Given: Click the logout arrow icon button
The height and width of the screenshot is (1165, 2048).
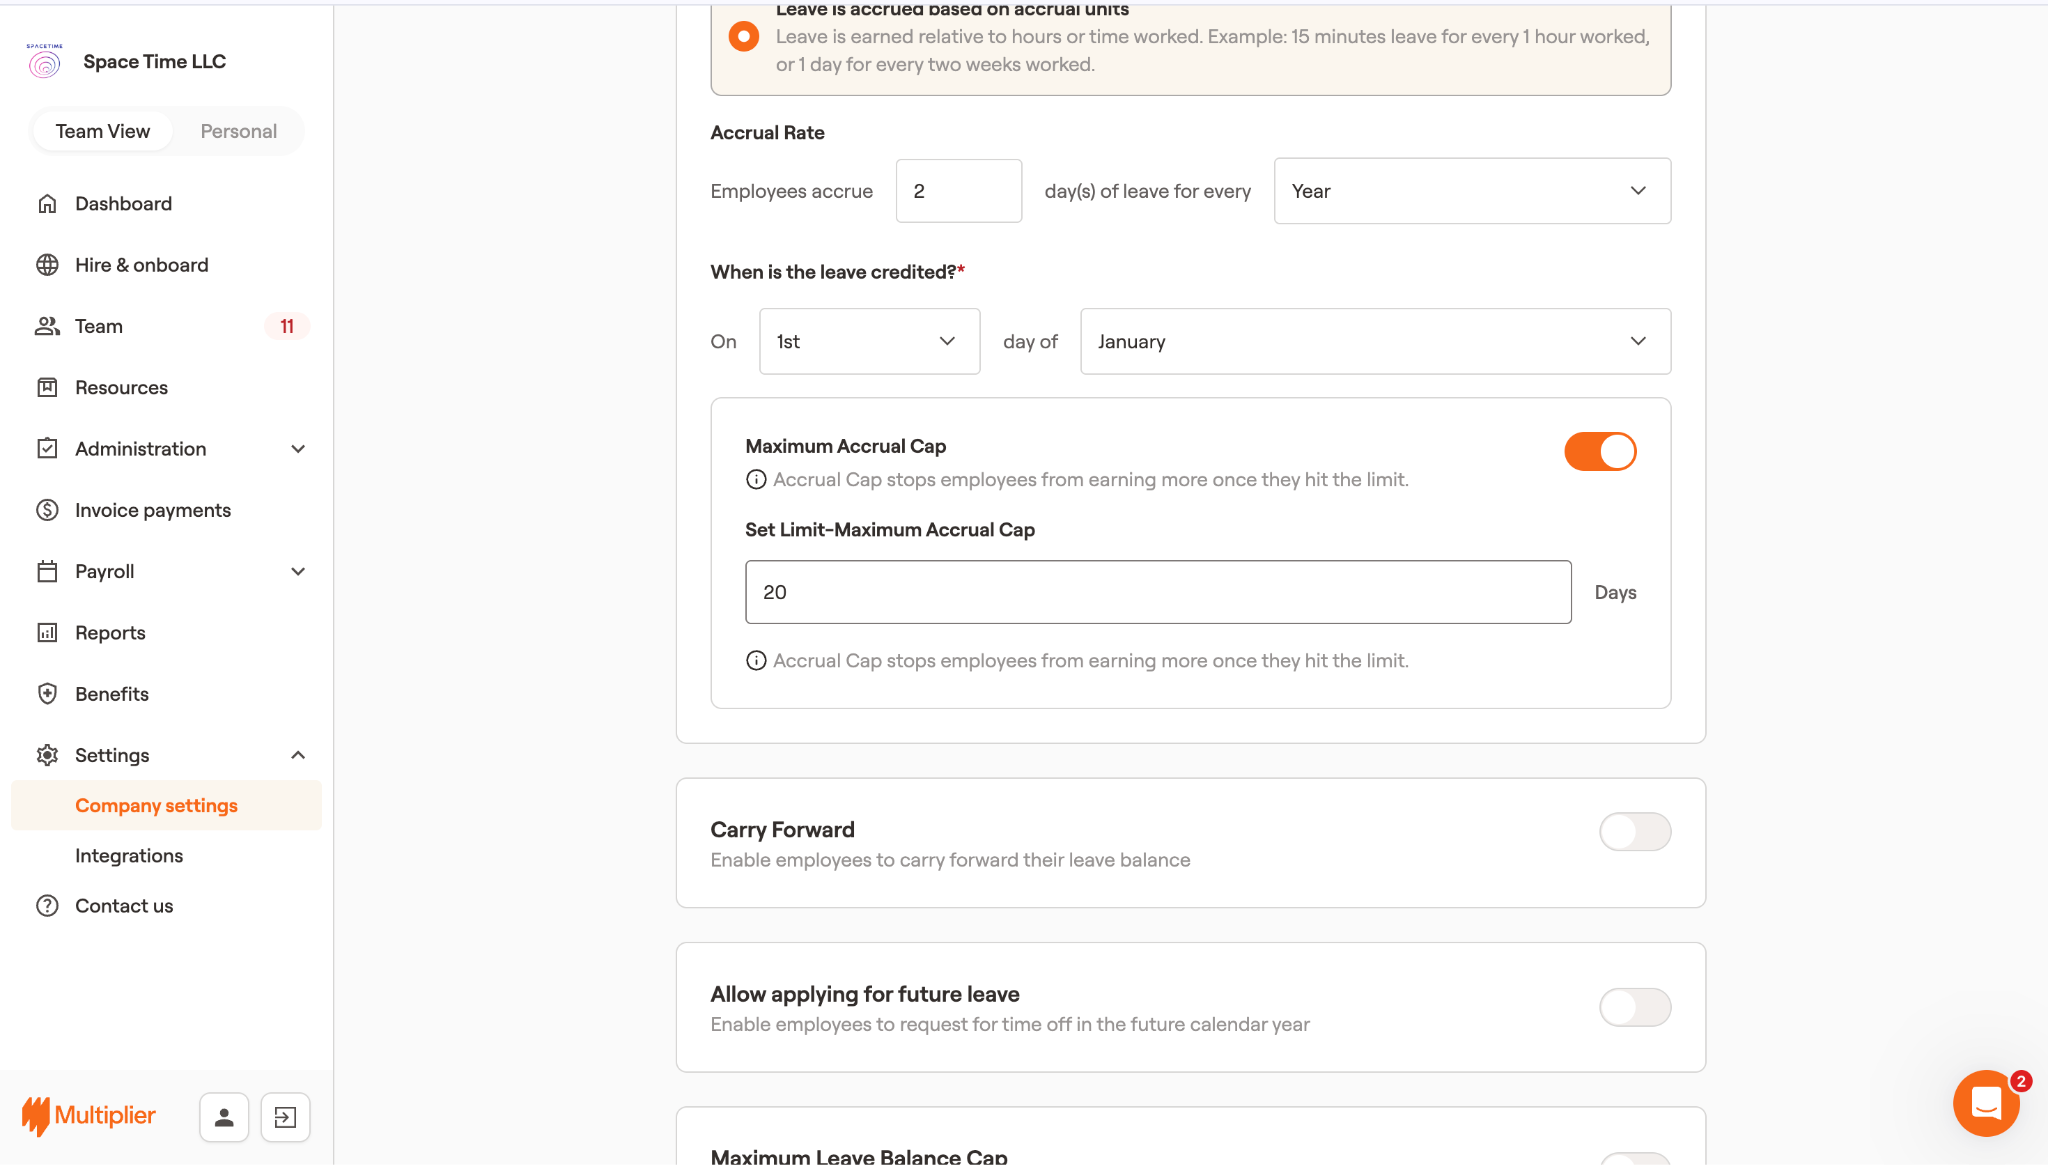Looking at the screenshot, I should 285,1117.
